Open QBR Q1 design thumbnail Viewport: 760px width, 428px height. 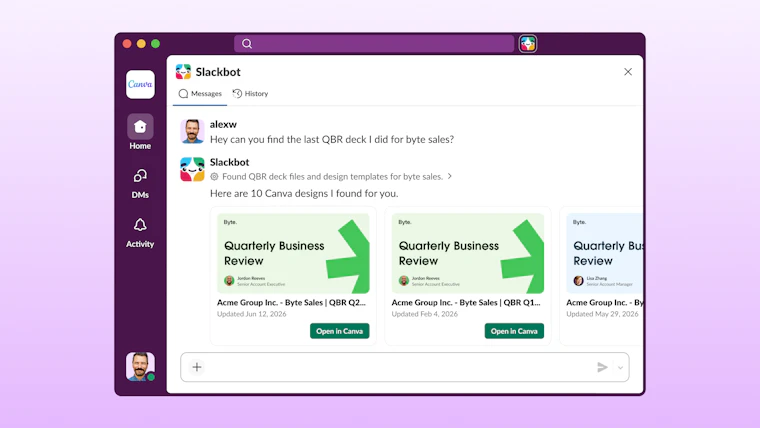[468, 253]
